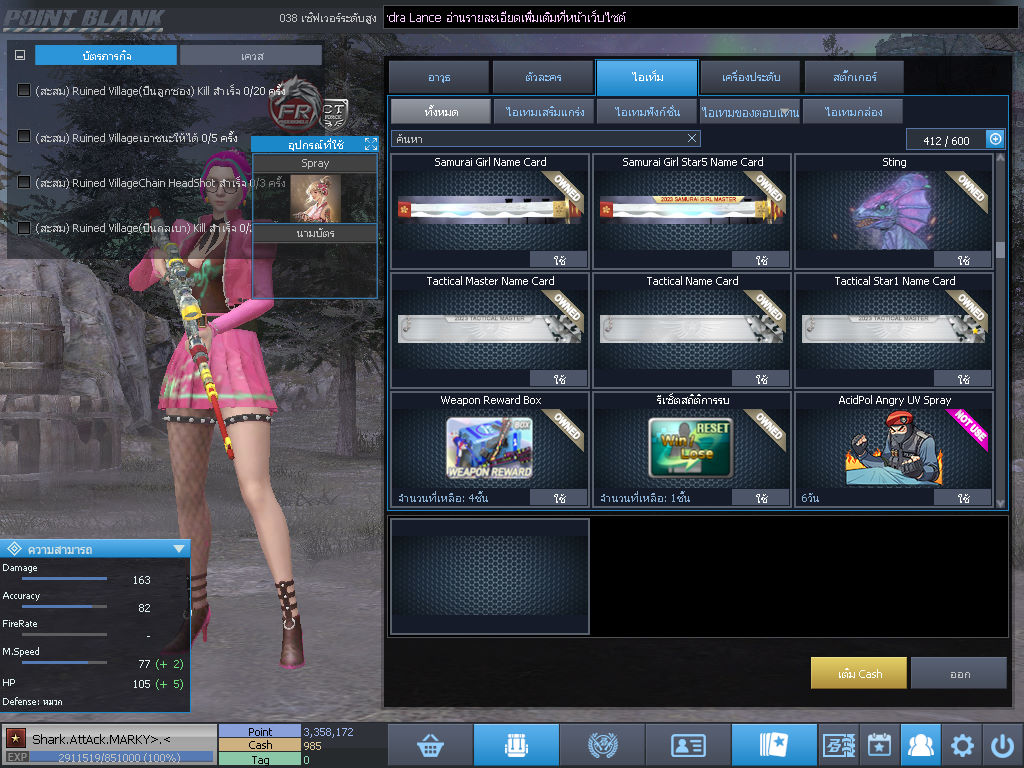Select the Tactical Master Name Card banner
Screen dimensions: 1024x768
coord(490,328)
